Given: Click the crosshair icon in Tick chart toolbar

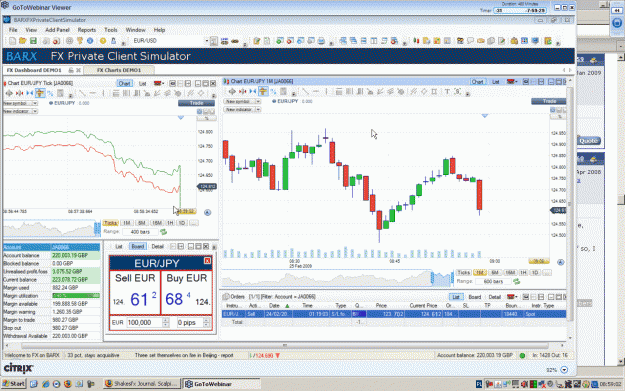Looking at the screenshot, I should point(9,93).
